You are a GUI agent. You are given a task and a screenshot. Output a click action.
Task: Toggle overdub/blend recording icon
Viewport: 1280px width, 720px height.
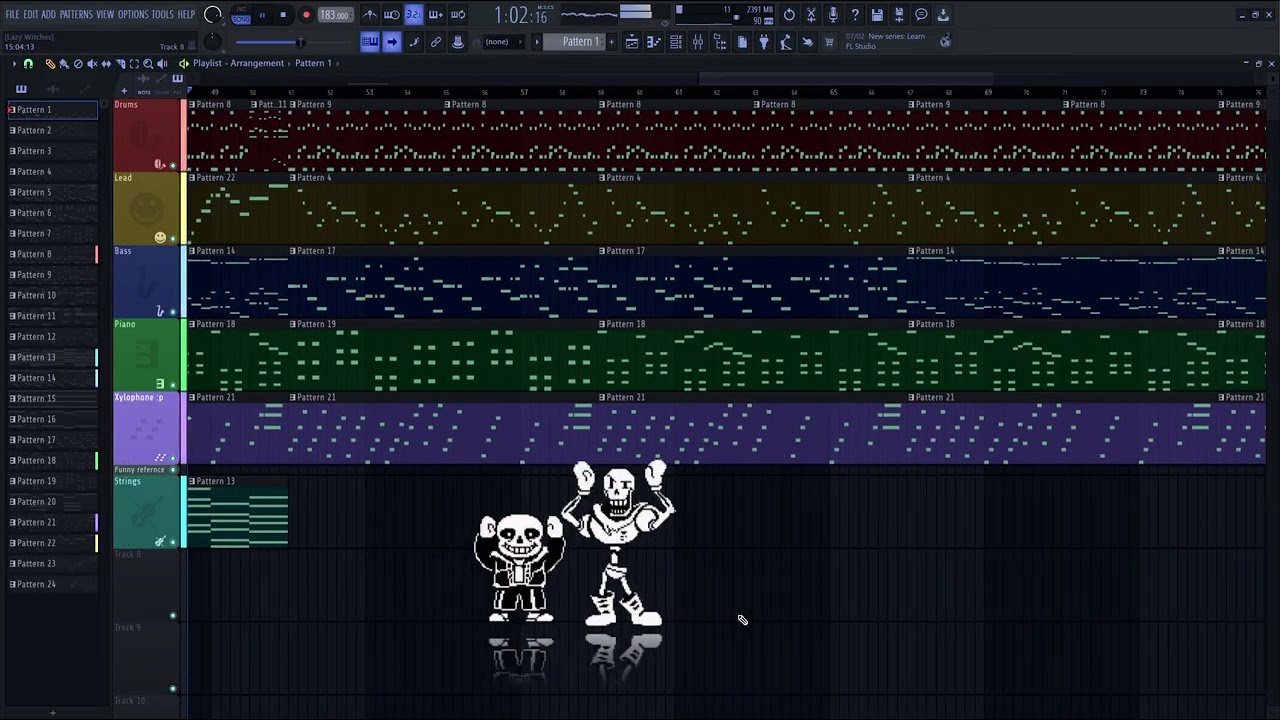tap(435, 15)
